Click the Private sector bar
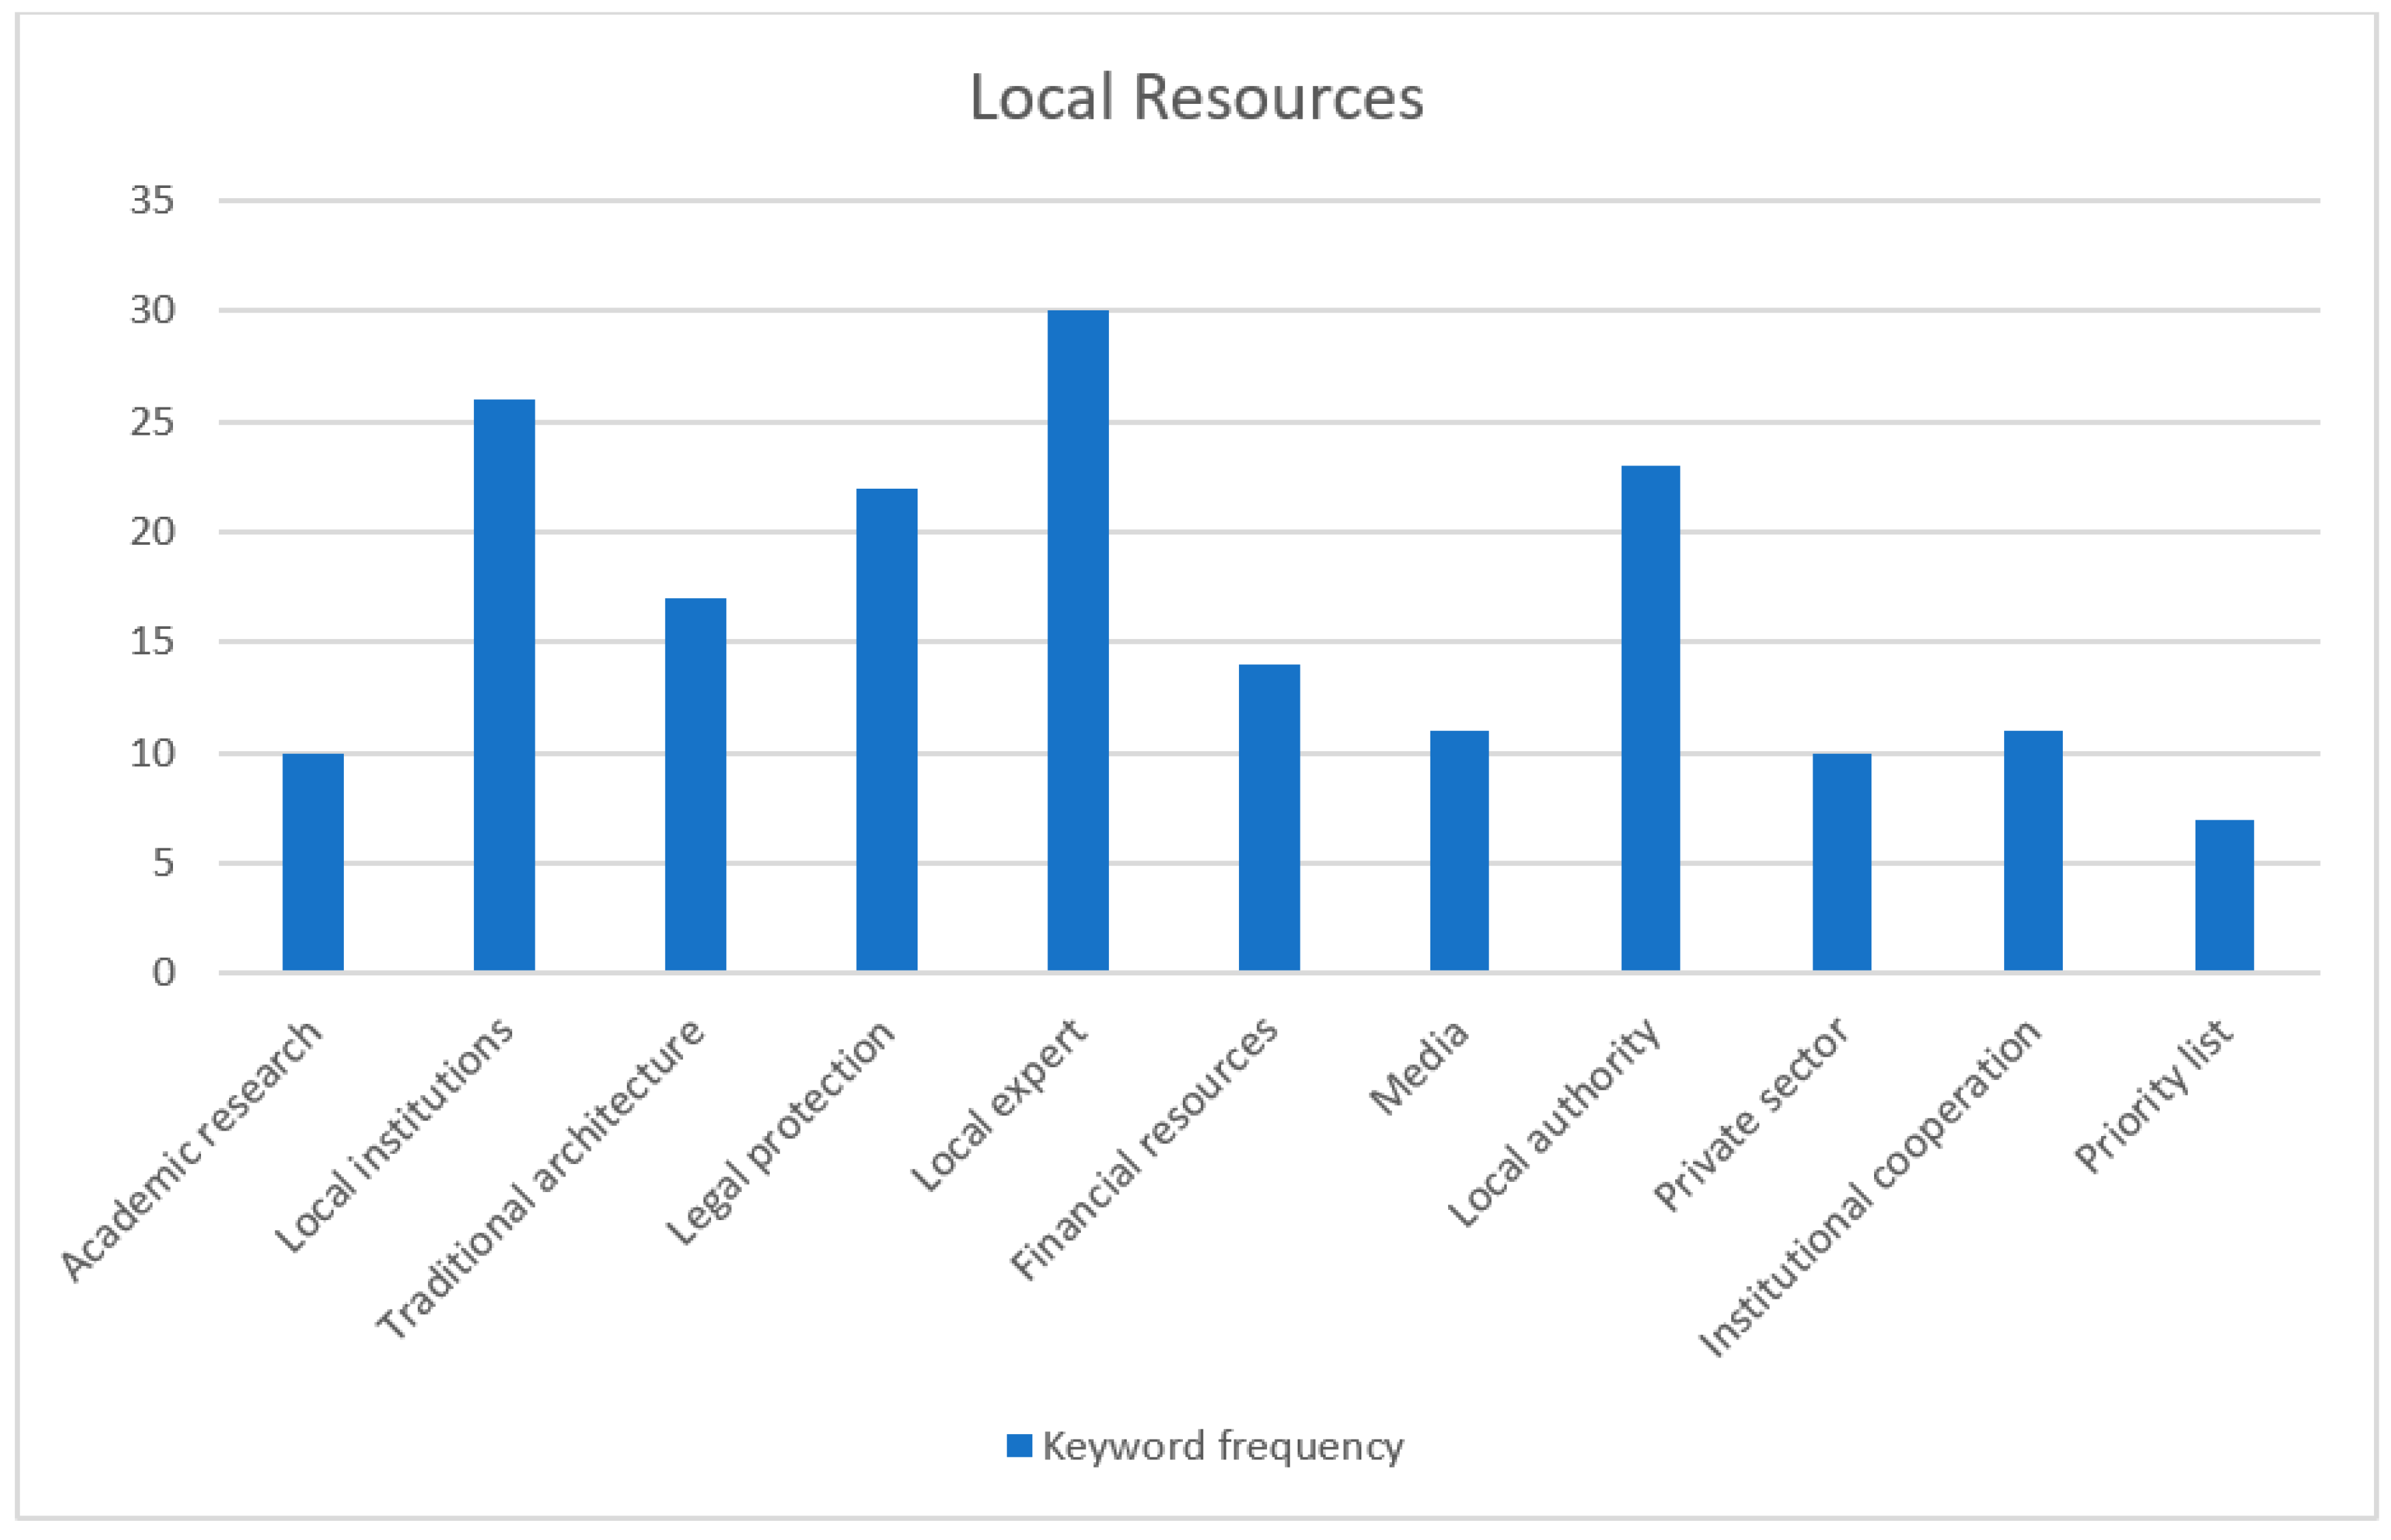 pyautogui.click(x=1842, y=862)
